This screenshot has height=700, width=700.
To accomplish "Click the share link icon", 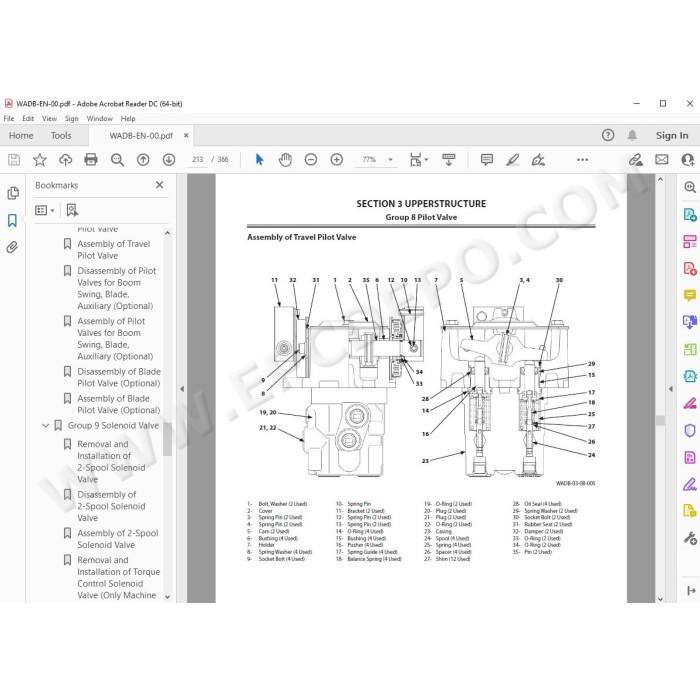I will point(635,159).
